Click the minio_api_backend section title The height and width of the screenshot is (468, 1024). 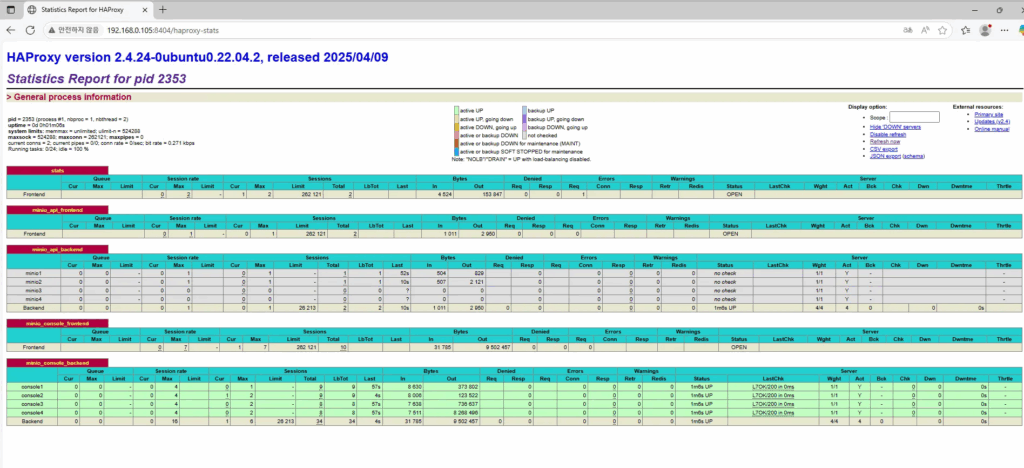(56, 249)
